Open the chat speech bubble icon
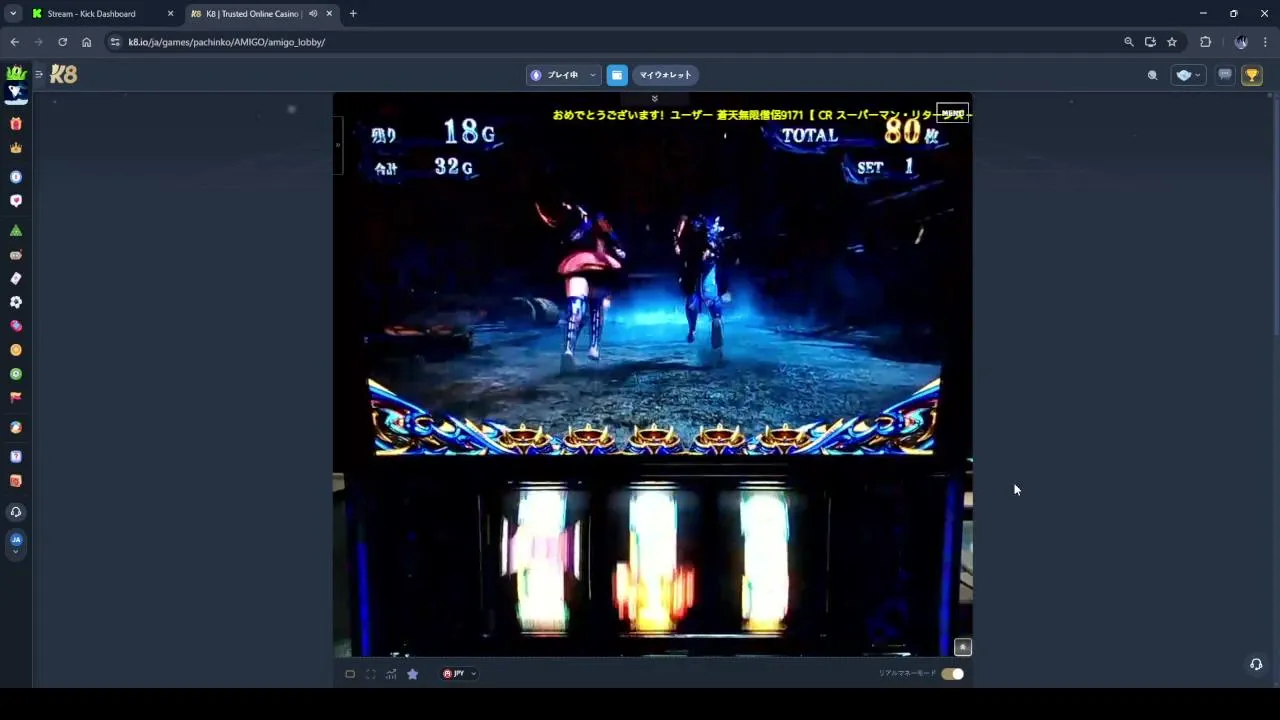 coord(1224,75)
